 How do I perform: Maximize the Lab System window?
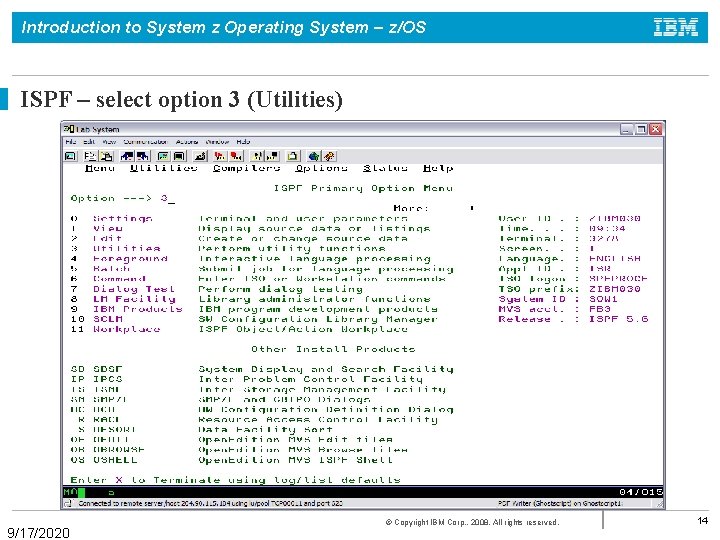coord(641,129)
